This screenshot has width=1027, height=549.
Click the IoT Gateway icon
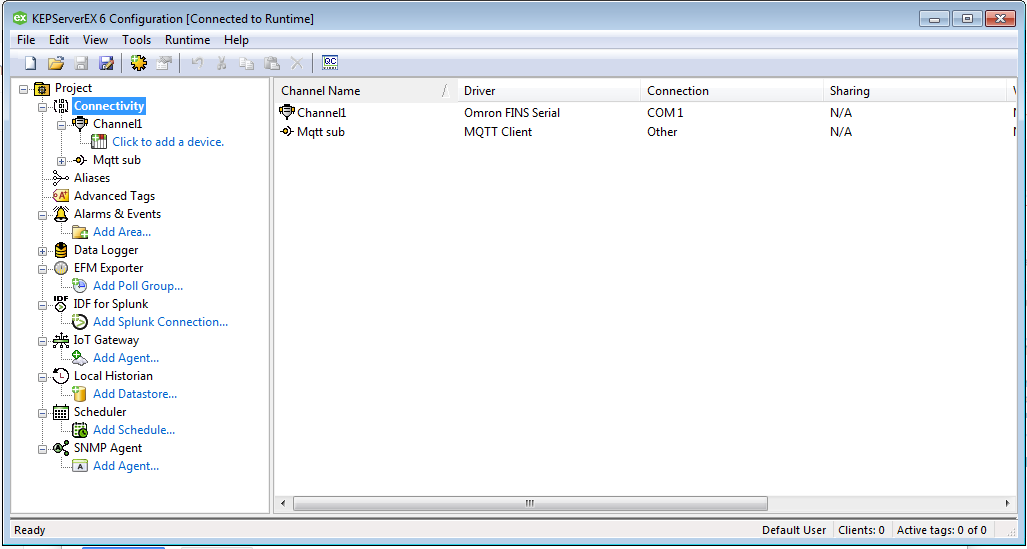tap(61, 340)
